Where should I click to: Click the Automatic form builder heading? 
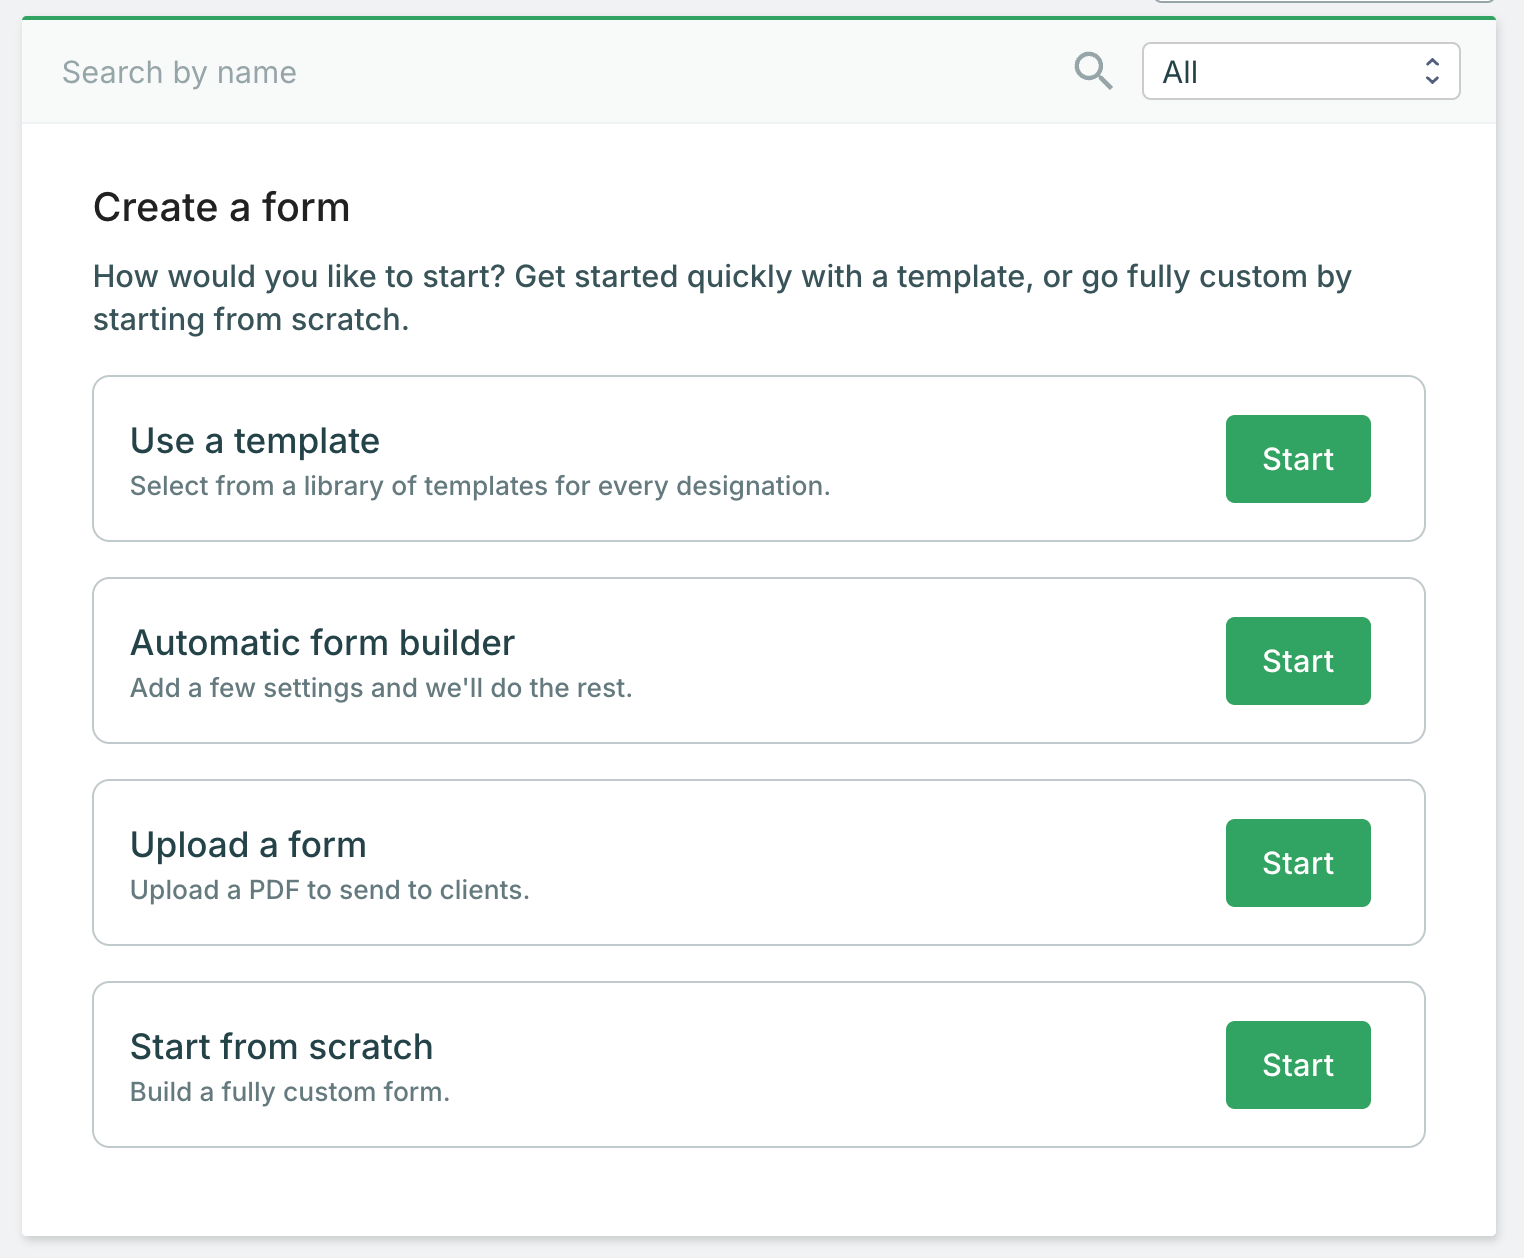(x=323, y=643)
